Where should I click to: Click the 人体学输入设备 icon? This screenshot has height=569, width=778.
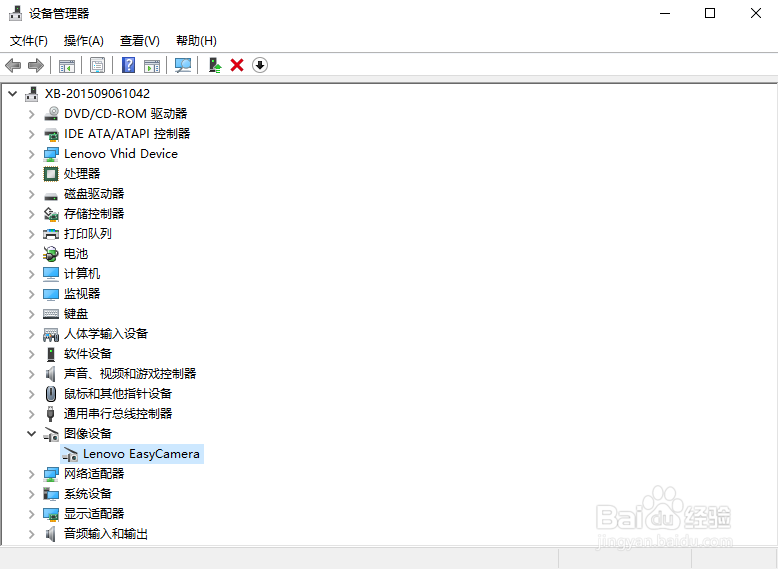51,334
